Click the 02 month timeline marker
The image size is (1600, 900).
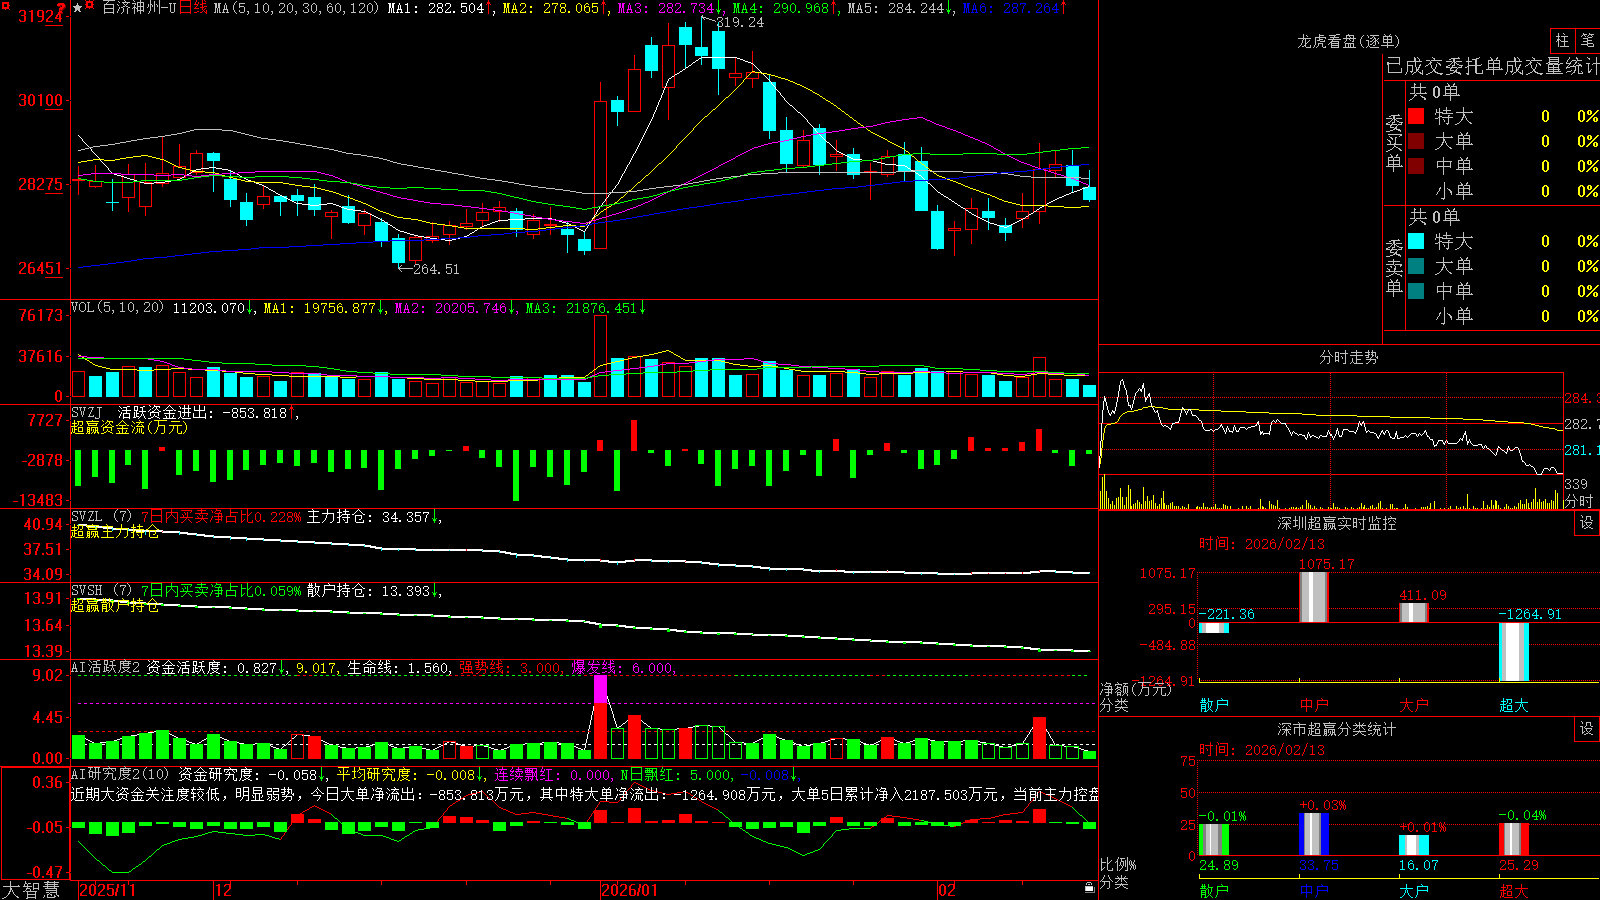947,890
